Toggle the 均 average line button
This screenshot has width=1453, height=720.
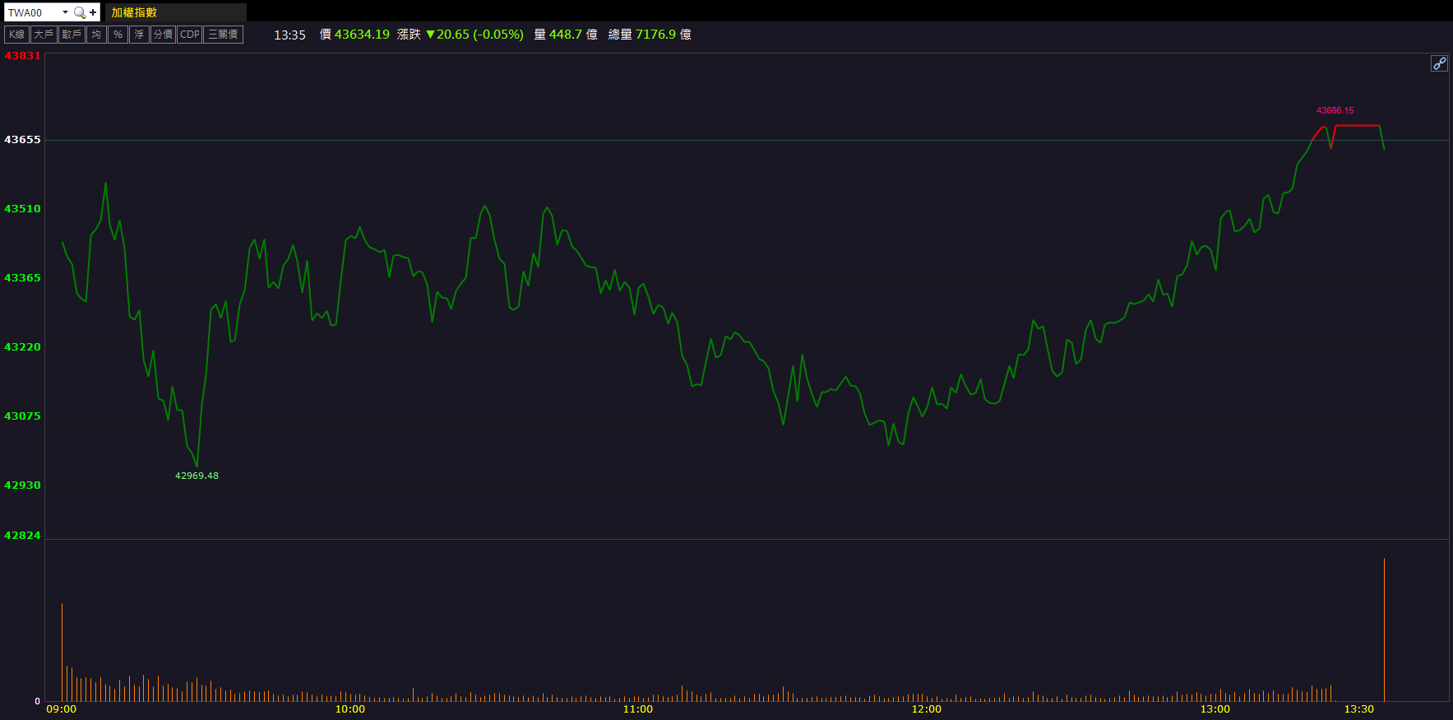96,34
